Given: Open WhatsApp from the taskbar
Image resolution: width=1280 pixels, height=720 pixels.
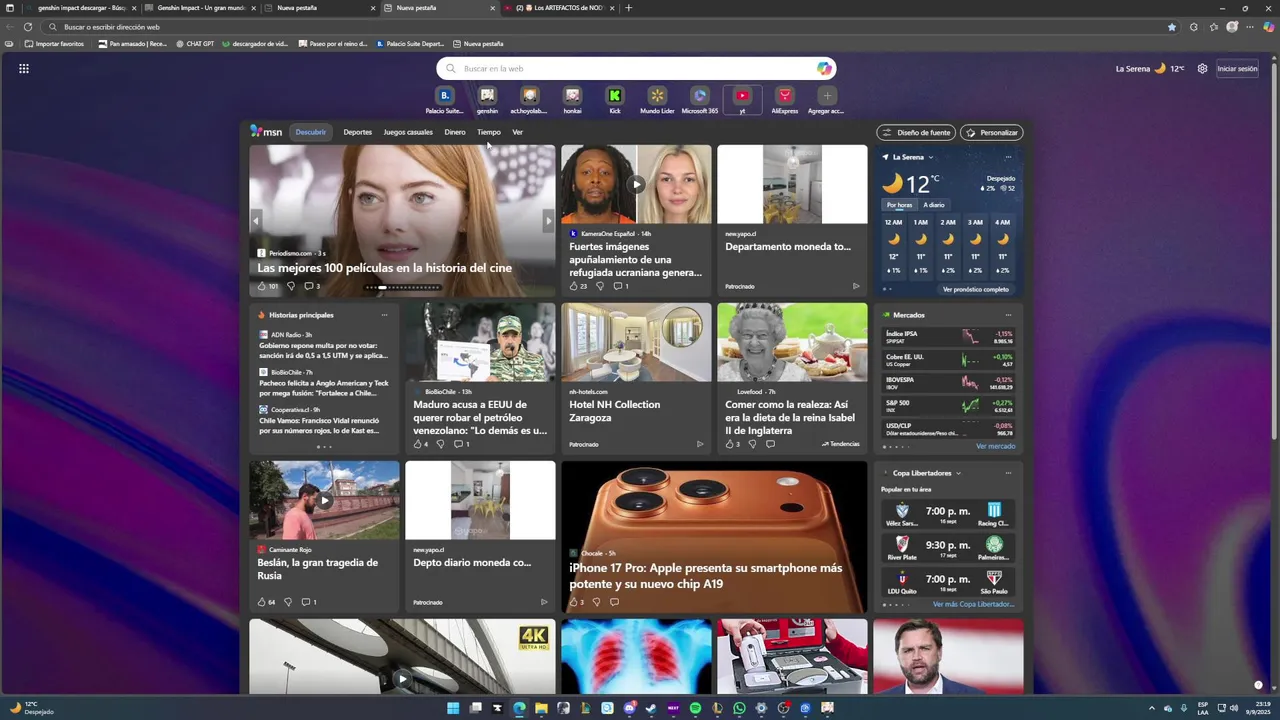Looking at the screenshot, I should 739,708.
